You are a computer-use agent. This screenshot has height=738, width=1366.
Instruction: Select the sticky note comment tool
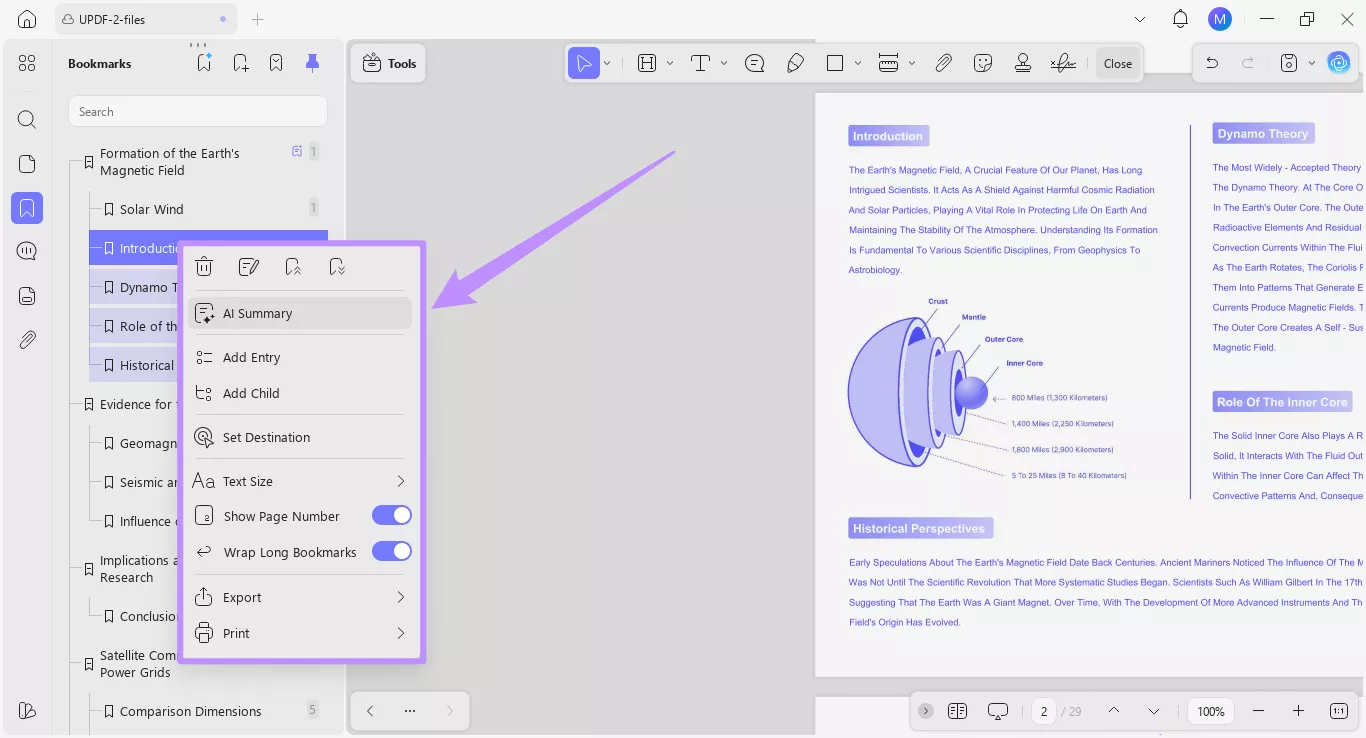click(x=755, y=63)
